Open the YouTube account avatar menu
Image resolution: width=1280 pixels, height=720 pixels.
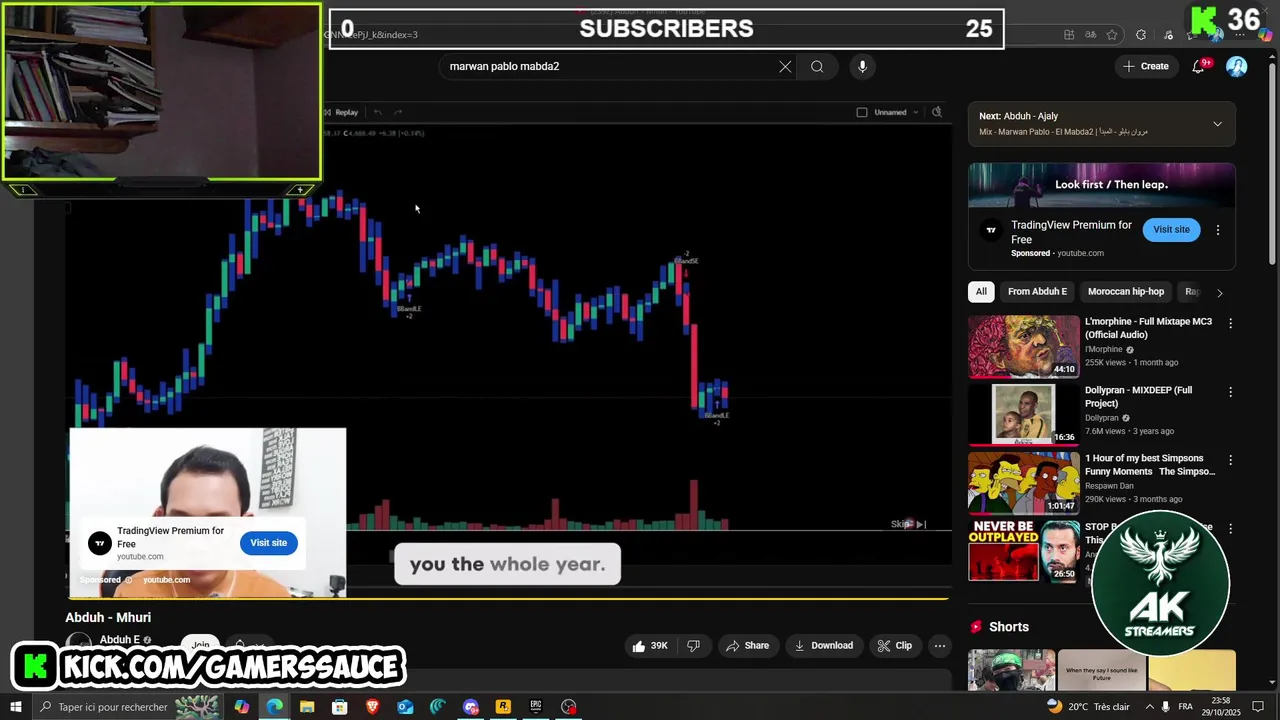pos(1237,67)
